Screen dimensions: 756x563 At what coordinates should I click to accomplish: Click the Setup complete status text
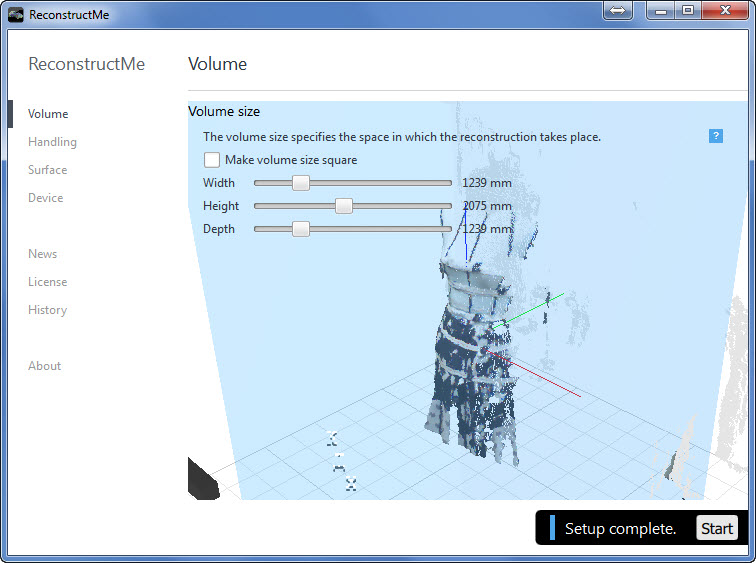(620, 528)
